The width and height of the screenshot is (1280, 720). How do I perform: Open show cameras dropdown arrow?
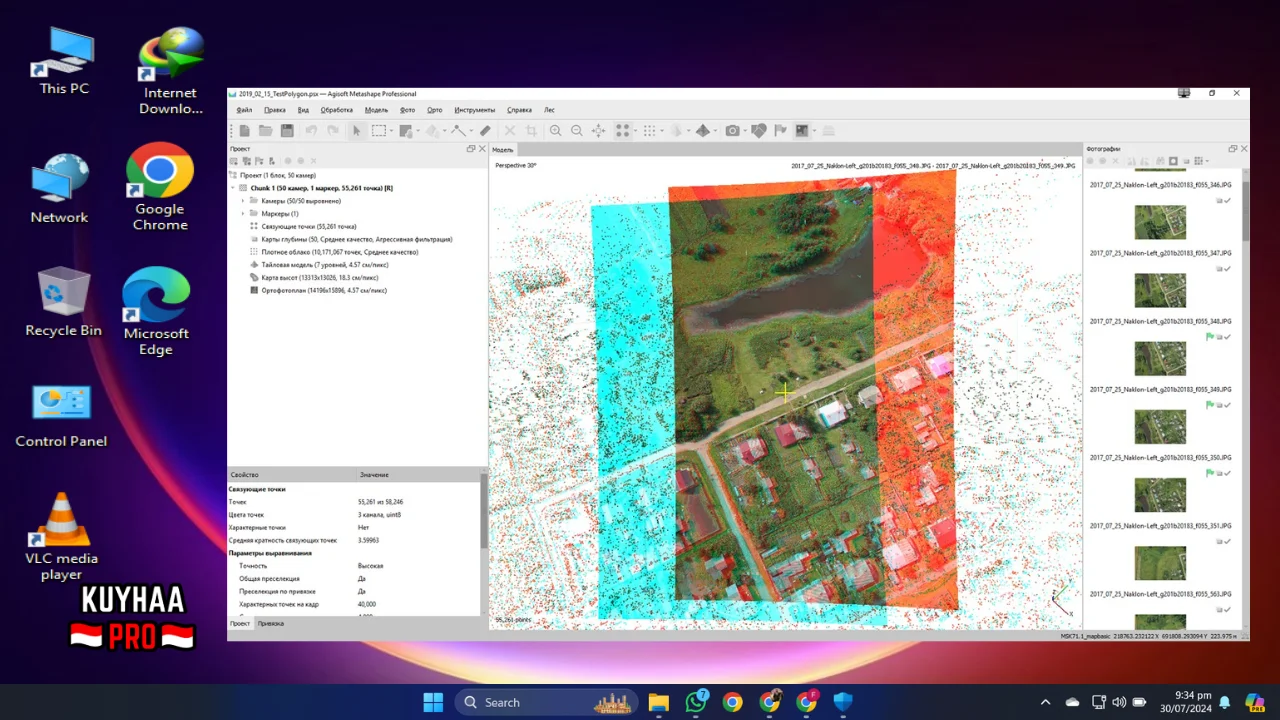(746, 130)
